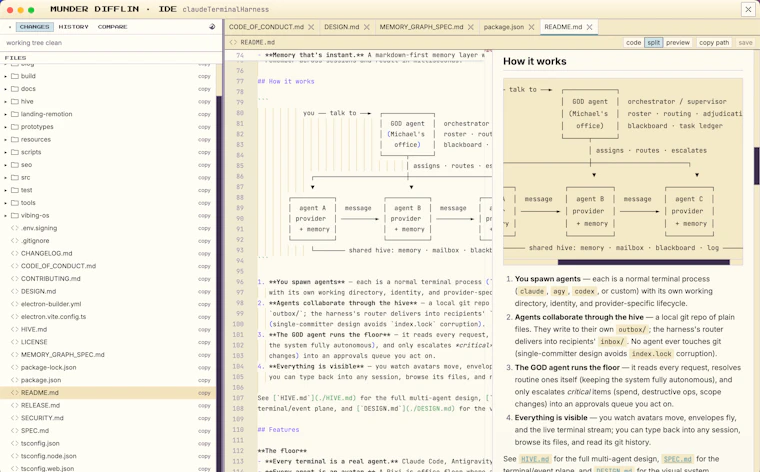Viewport: 760px width, 472px height.
Task: Click the scripts folder icon
Action: 15,152
